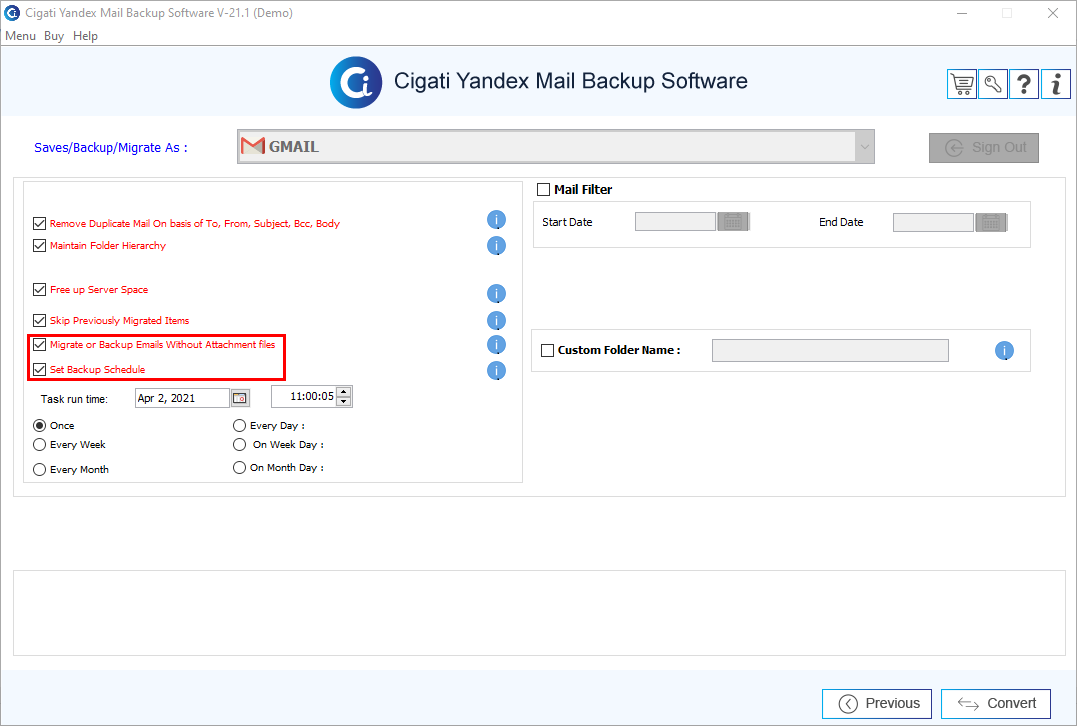Enable Custom Folder Name checkbox
Image resolution: width=1077 pixels, height=726 pixels.
pos(547,350)
